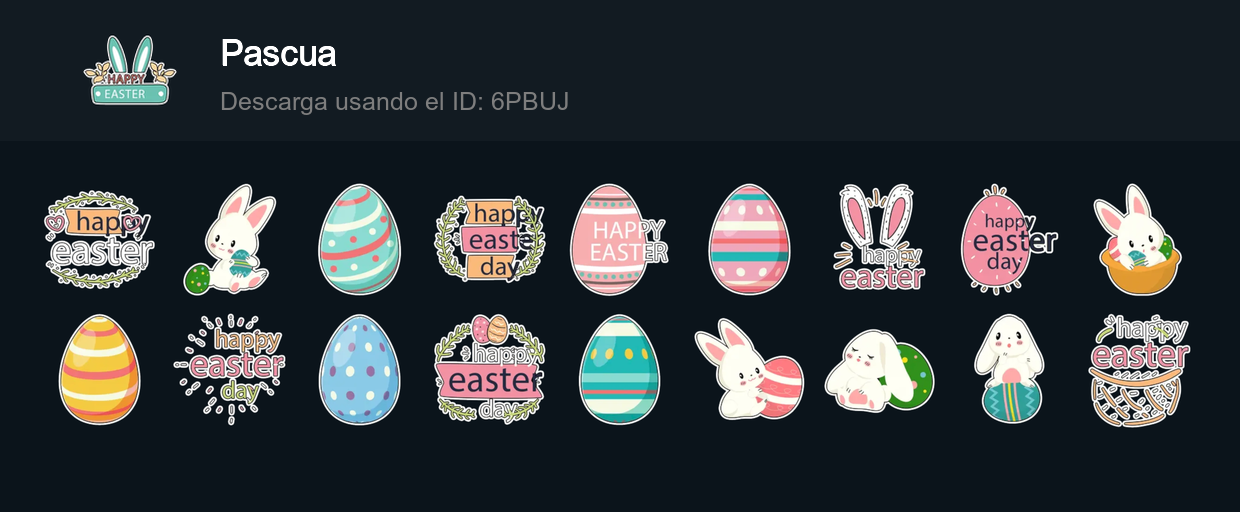Viewport: 1240px width, 512px height.
Task: Pick the pink and teal striped egg sticker
Action: (x=749, y=240)
